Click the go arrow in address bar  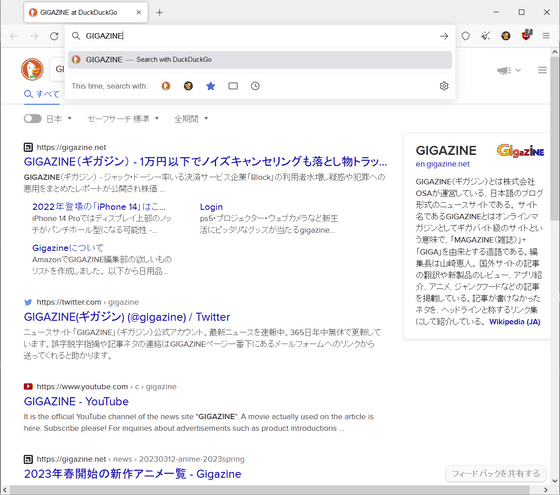coord(444,36)
